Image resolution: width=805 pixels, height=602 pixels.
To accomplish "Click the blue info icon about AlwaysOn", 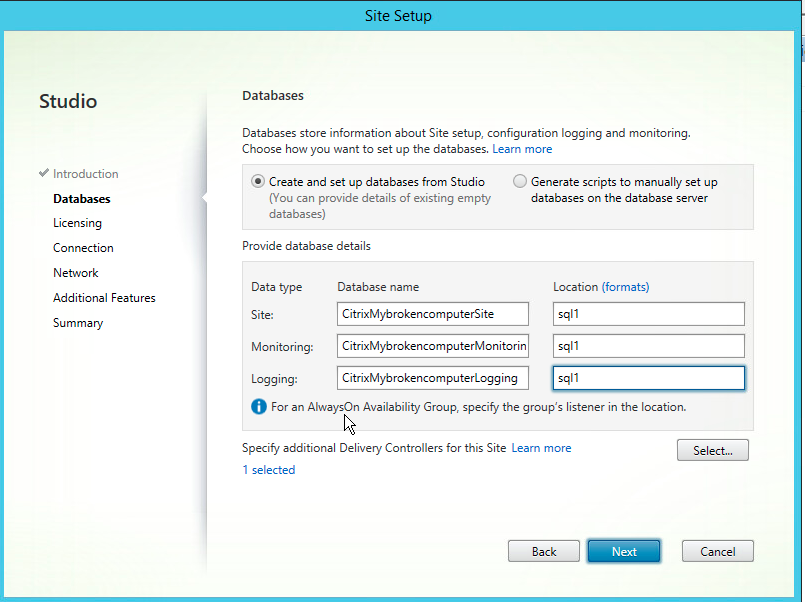I will 259,407.
